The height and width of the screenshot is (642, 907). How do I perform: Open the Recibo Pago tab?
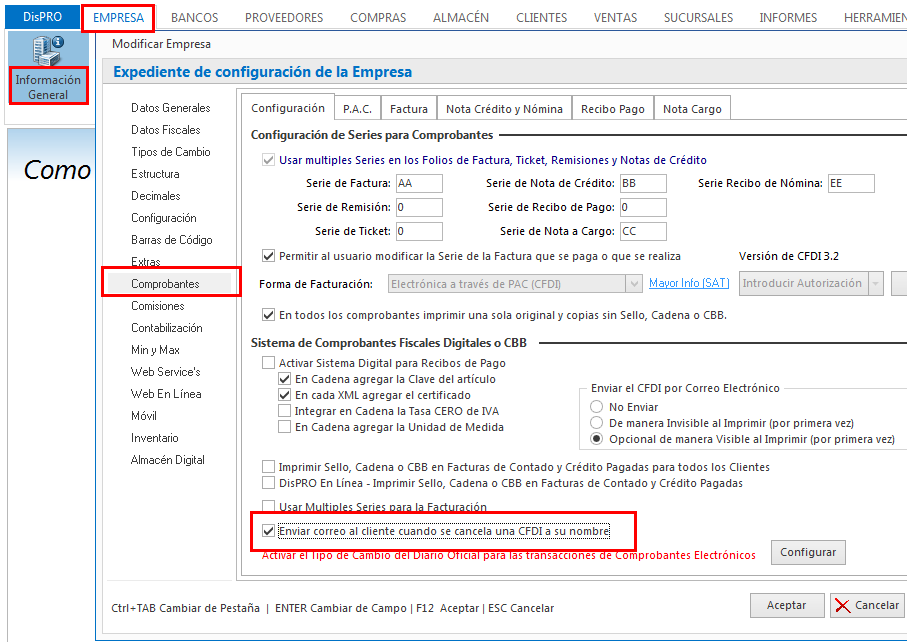pos(612,109)
